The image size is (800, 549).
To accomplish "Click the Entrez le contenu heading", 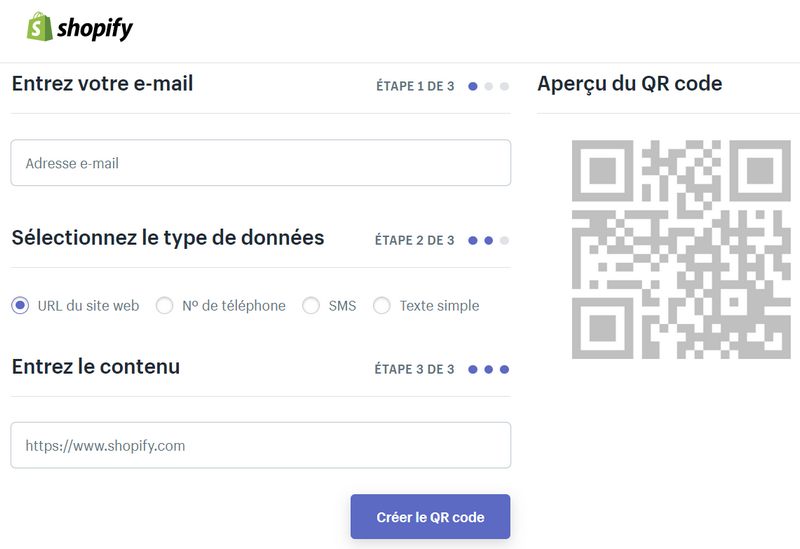I will tap(96, 367).
